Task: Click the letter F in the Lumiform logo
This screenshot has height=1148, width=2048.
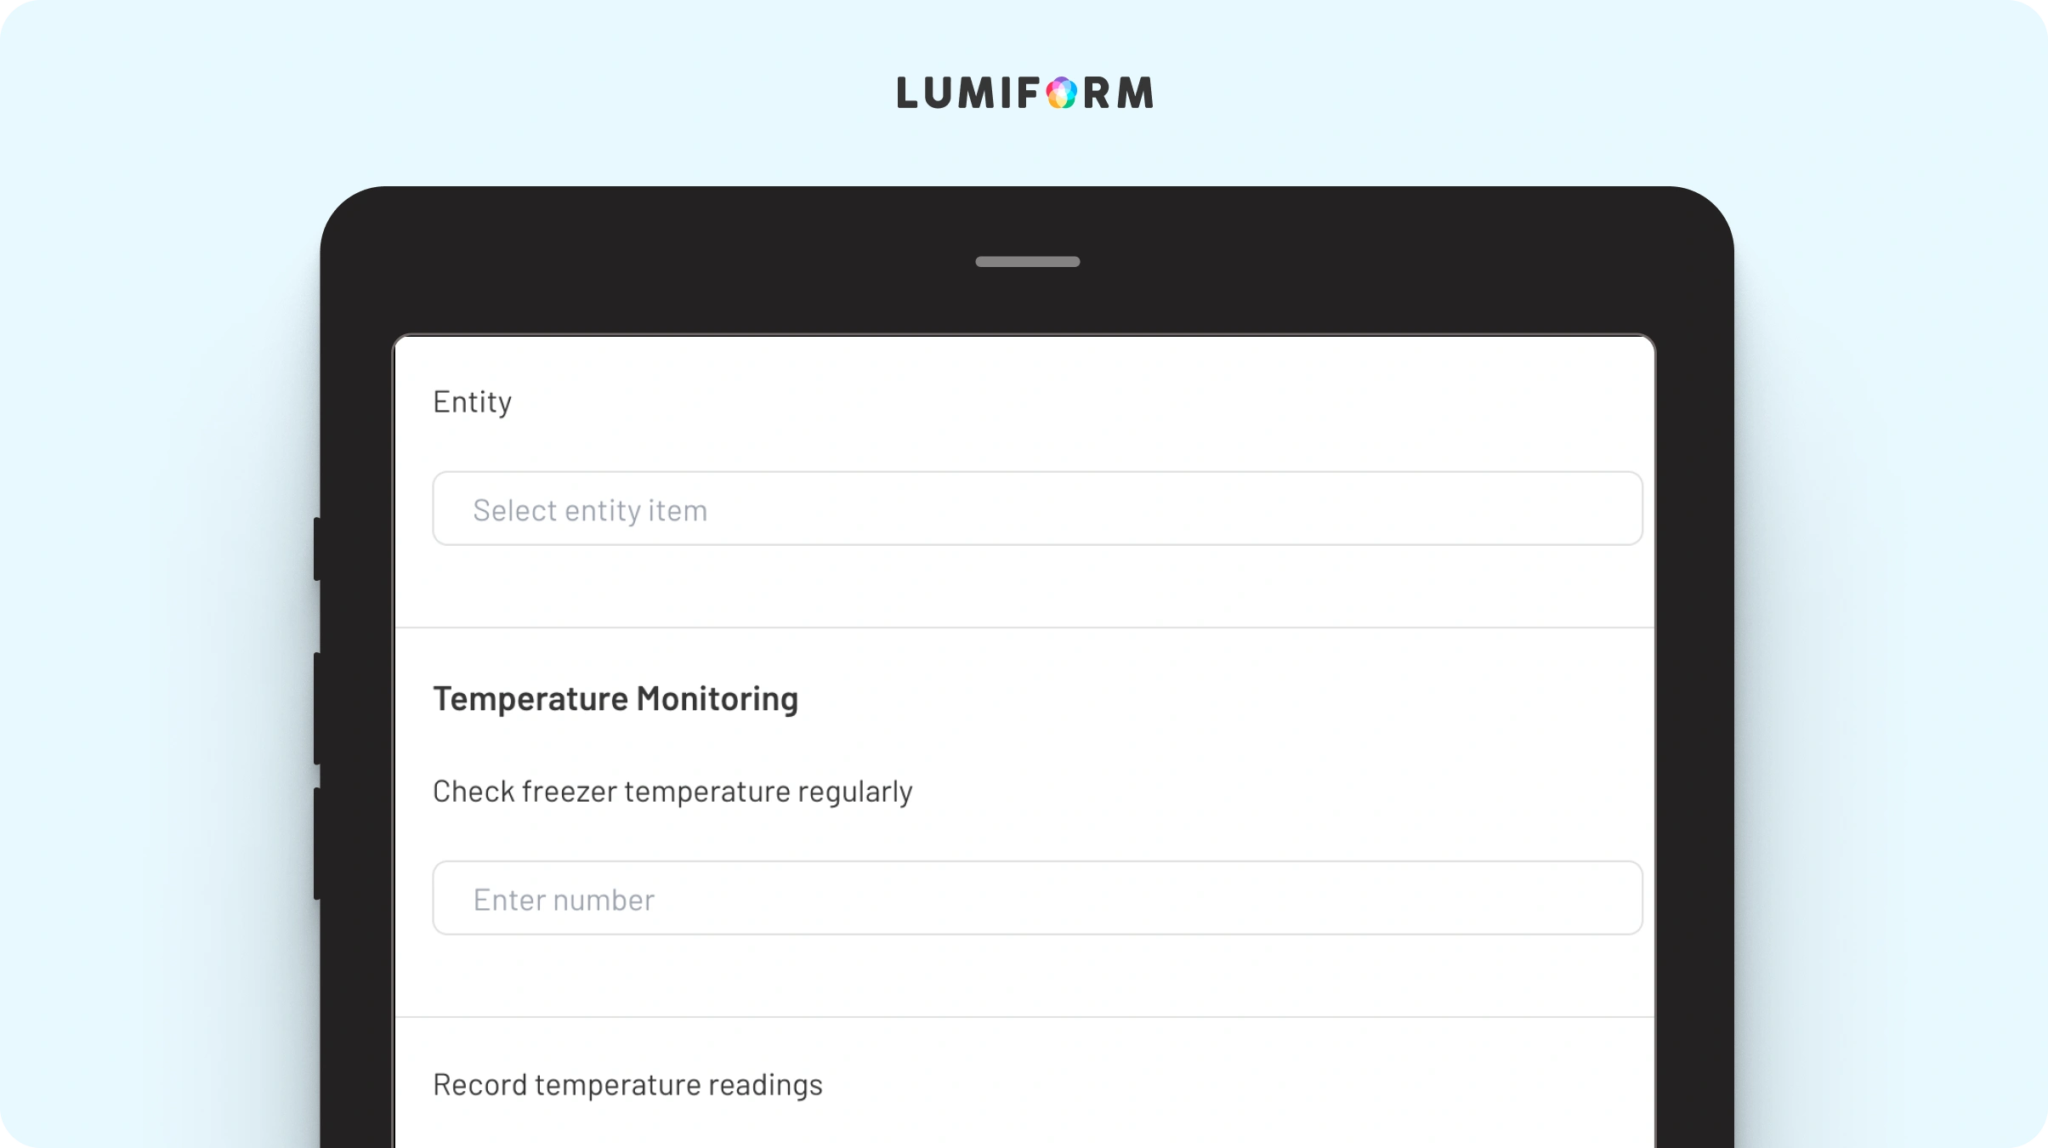Action: tap(1030, 93)
